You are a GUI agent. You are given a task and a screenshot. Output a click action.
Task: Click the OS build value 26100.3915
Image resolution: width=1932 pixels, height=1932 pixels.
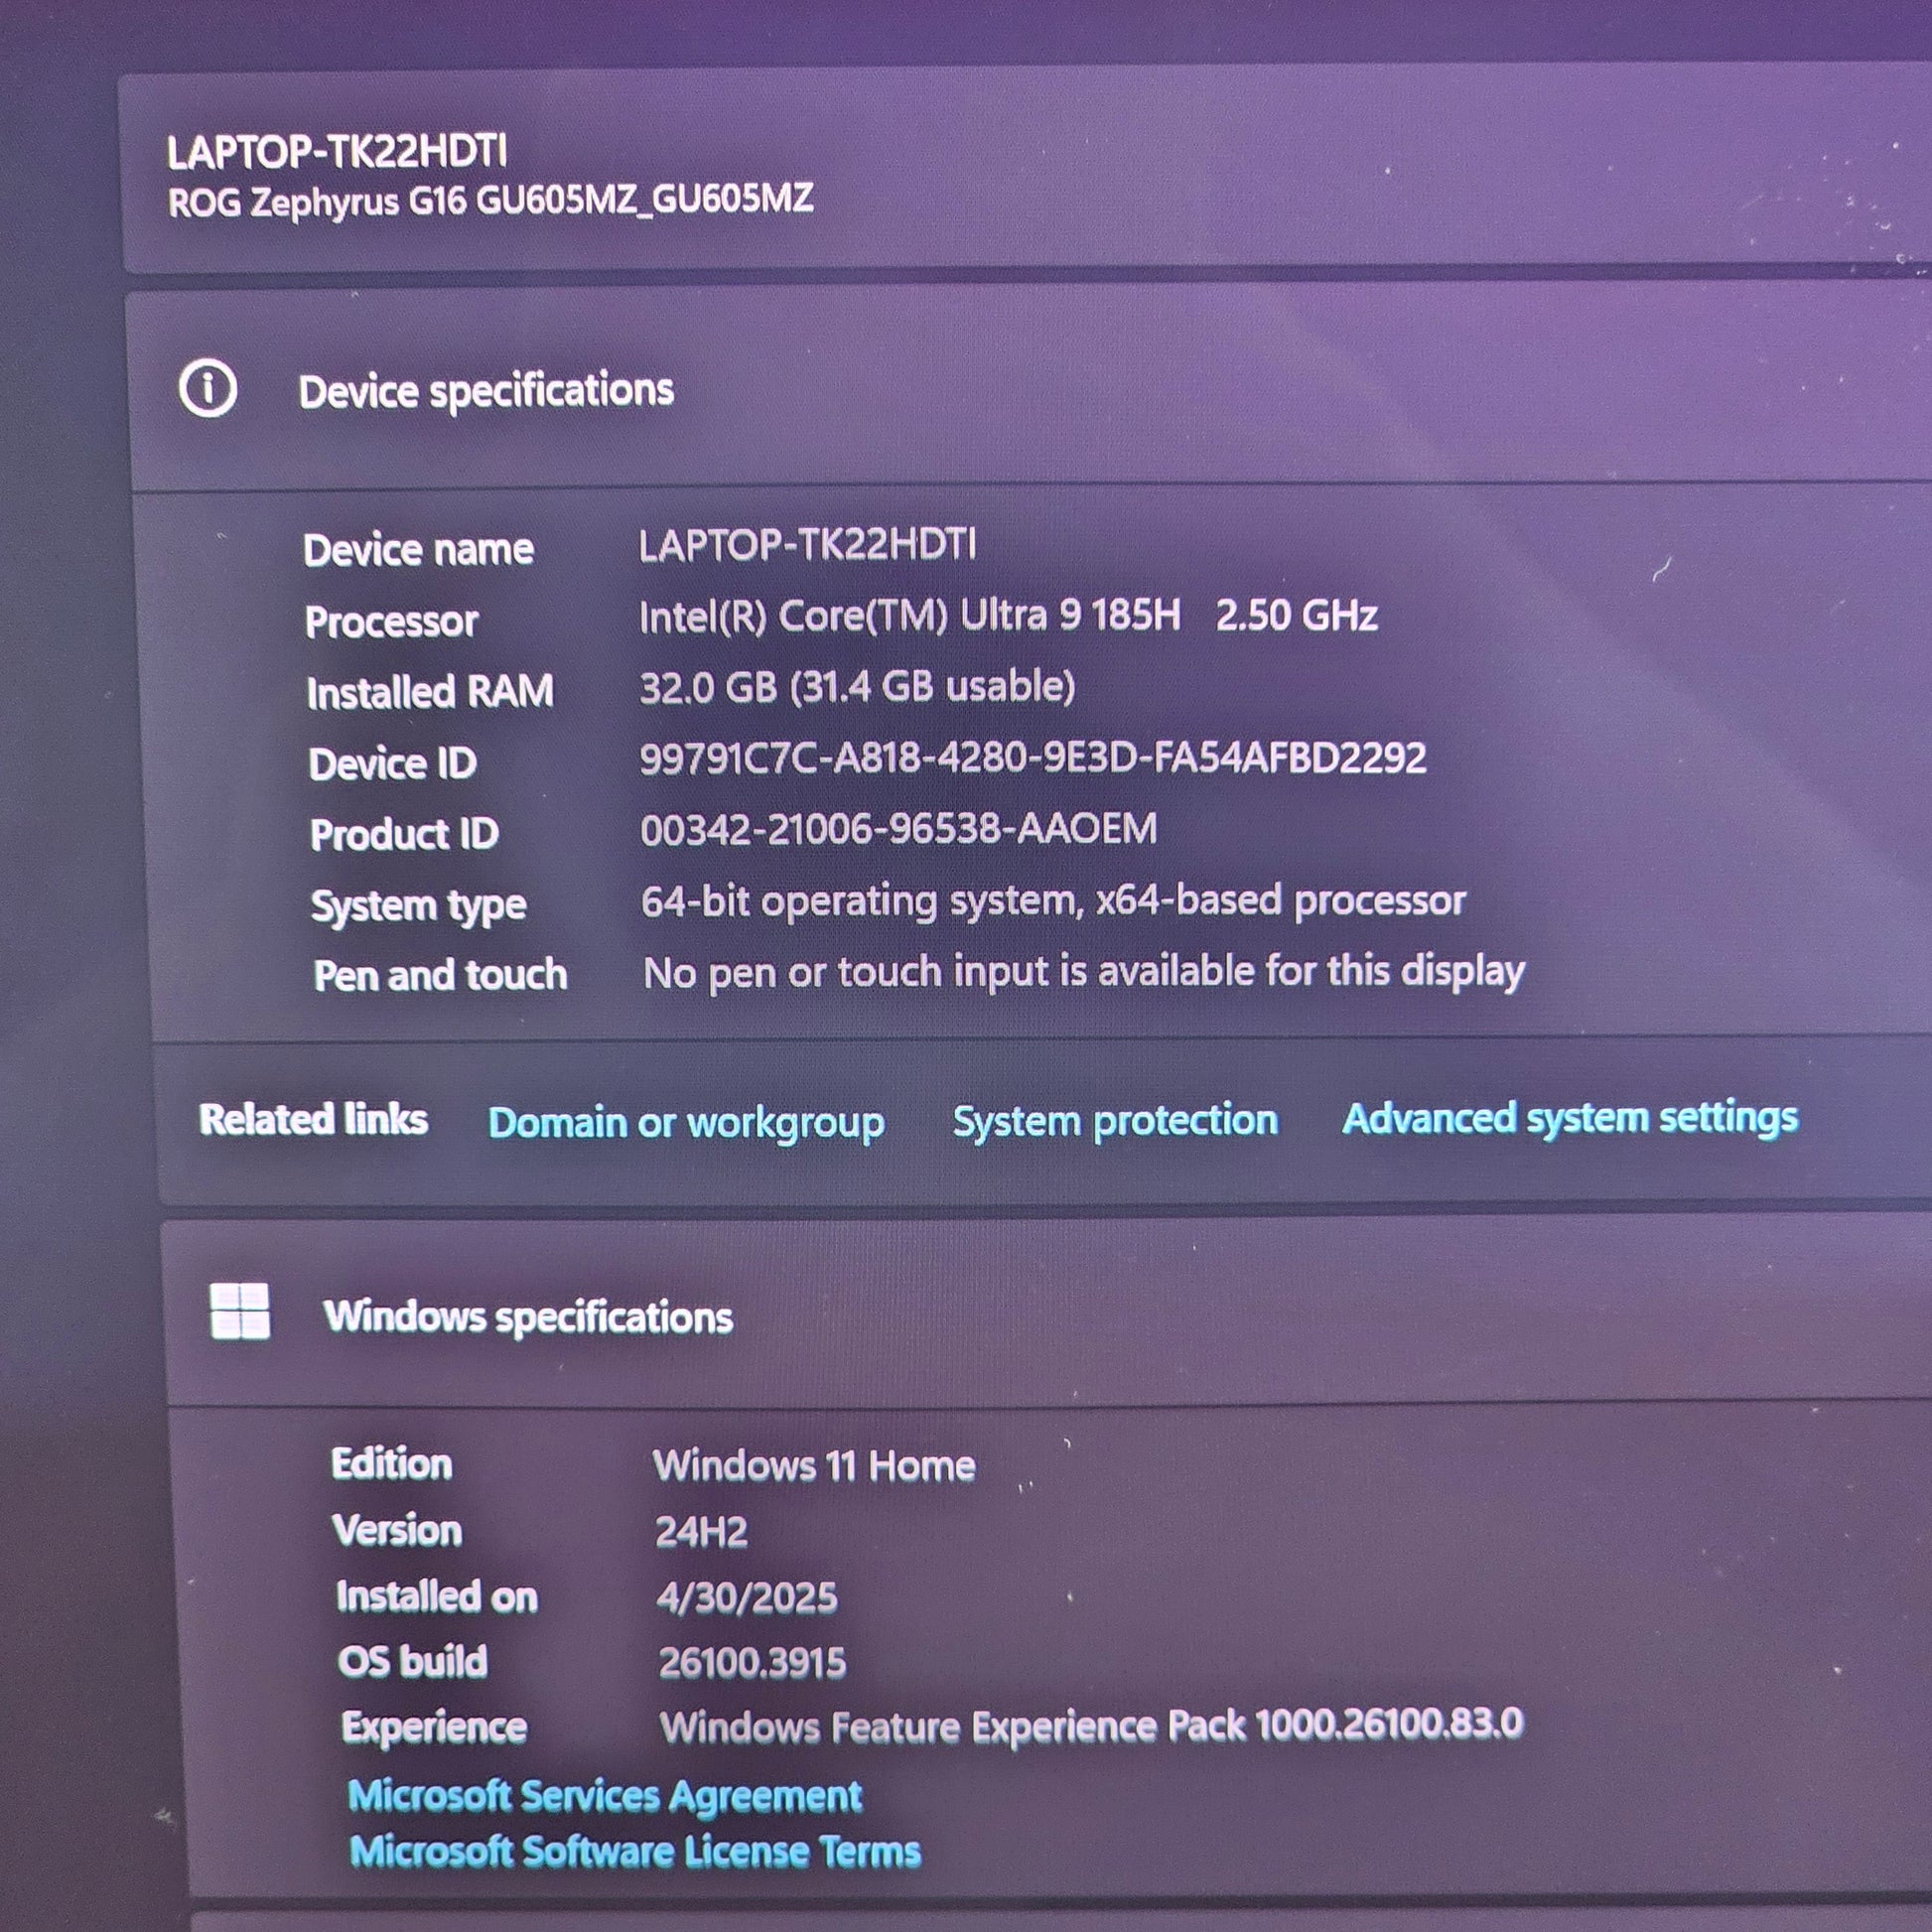point(752,1662)
